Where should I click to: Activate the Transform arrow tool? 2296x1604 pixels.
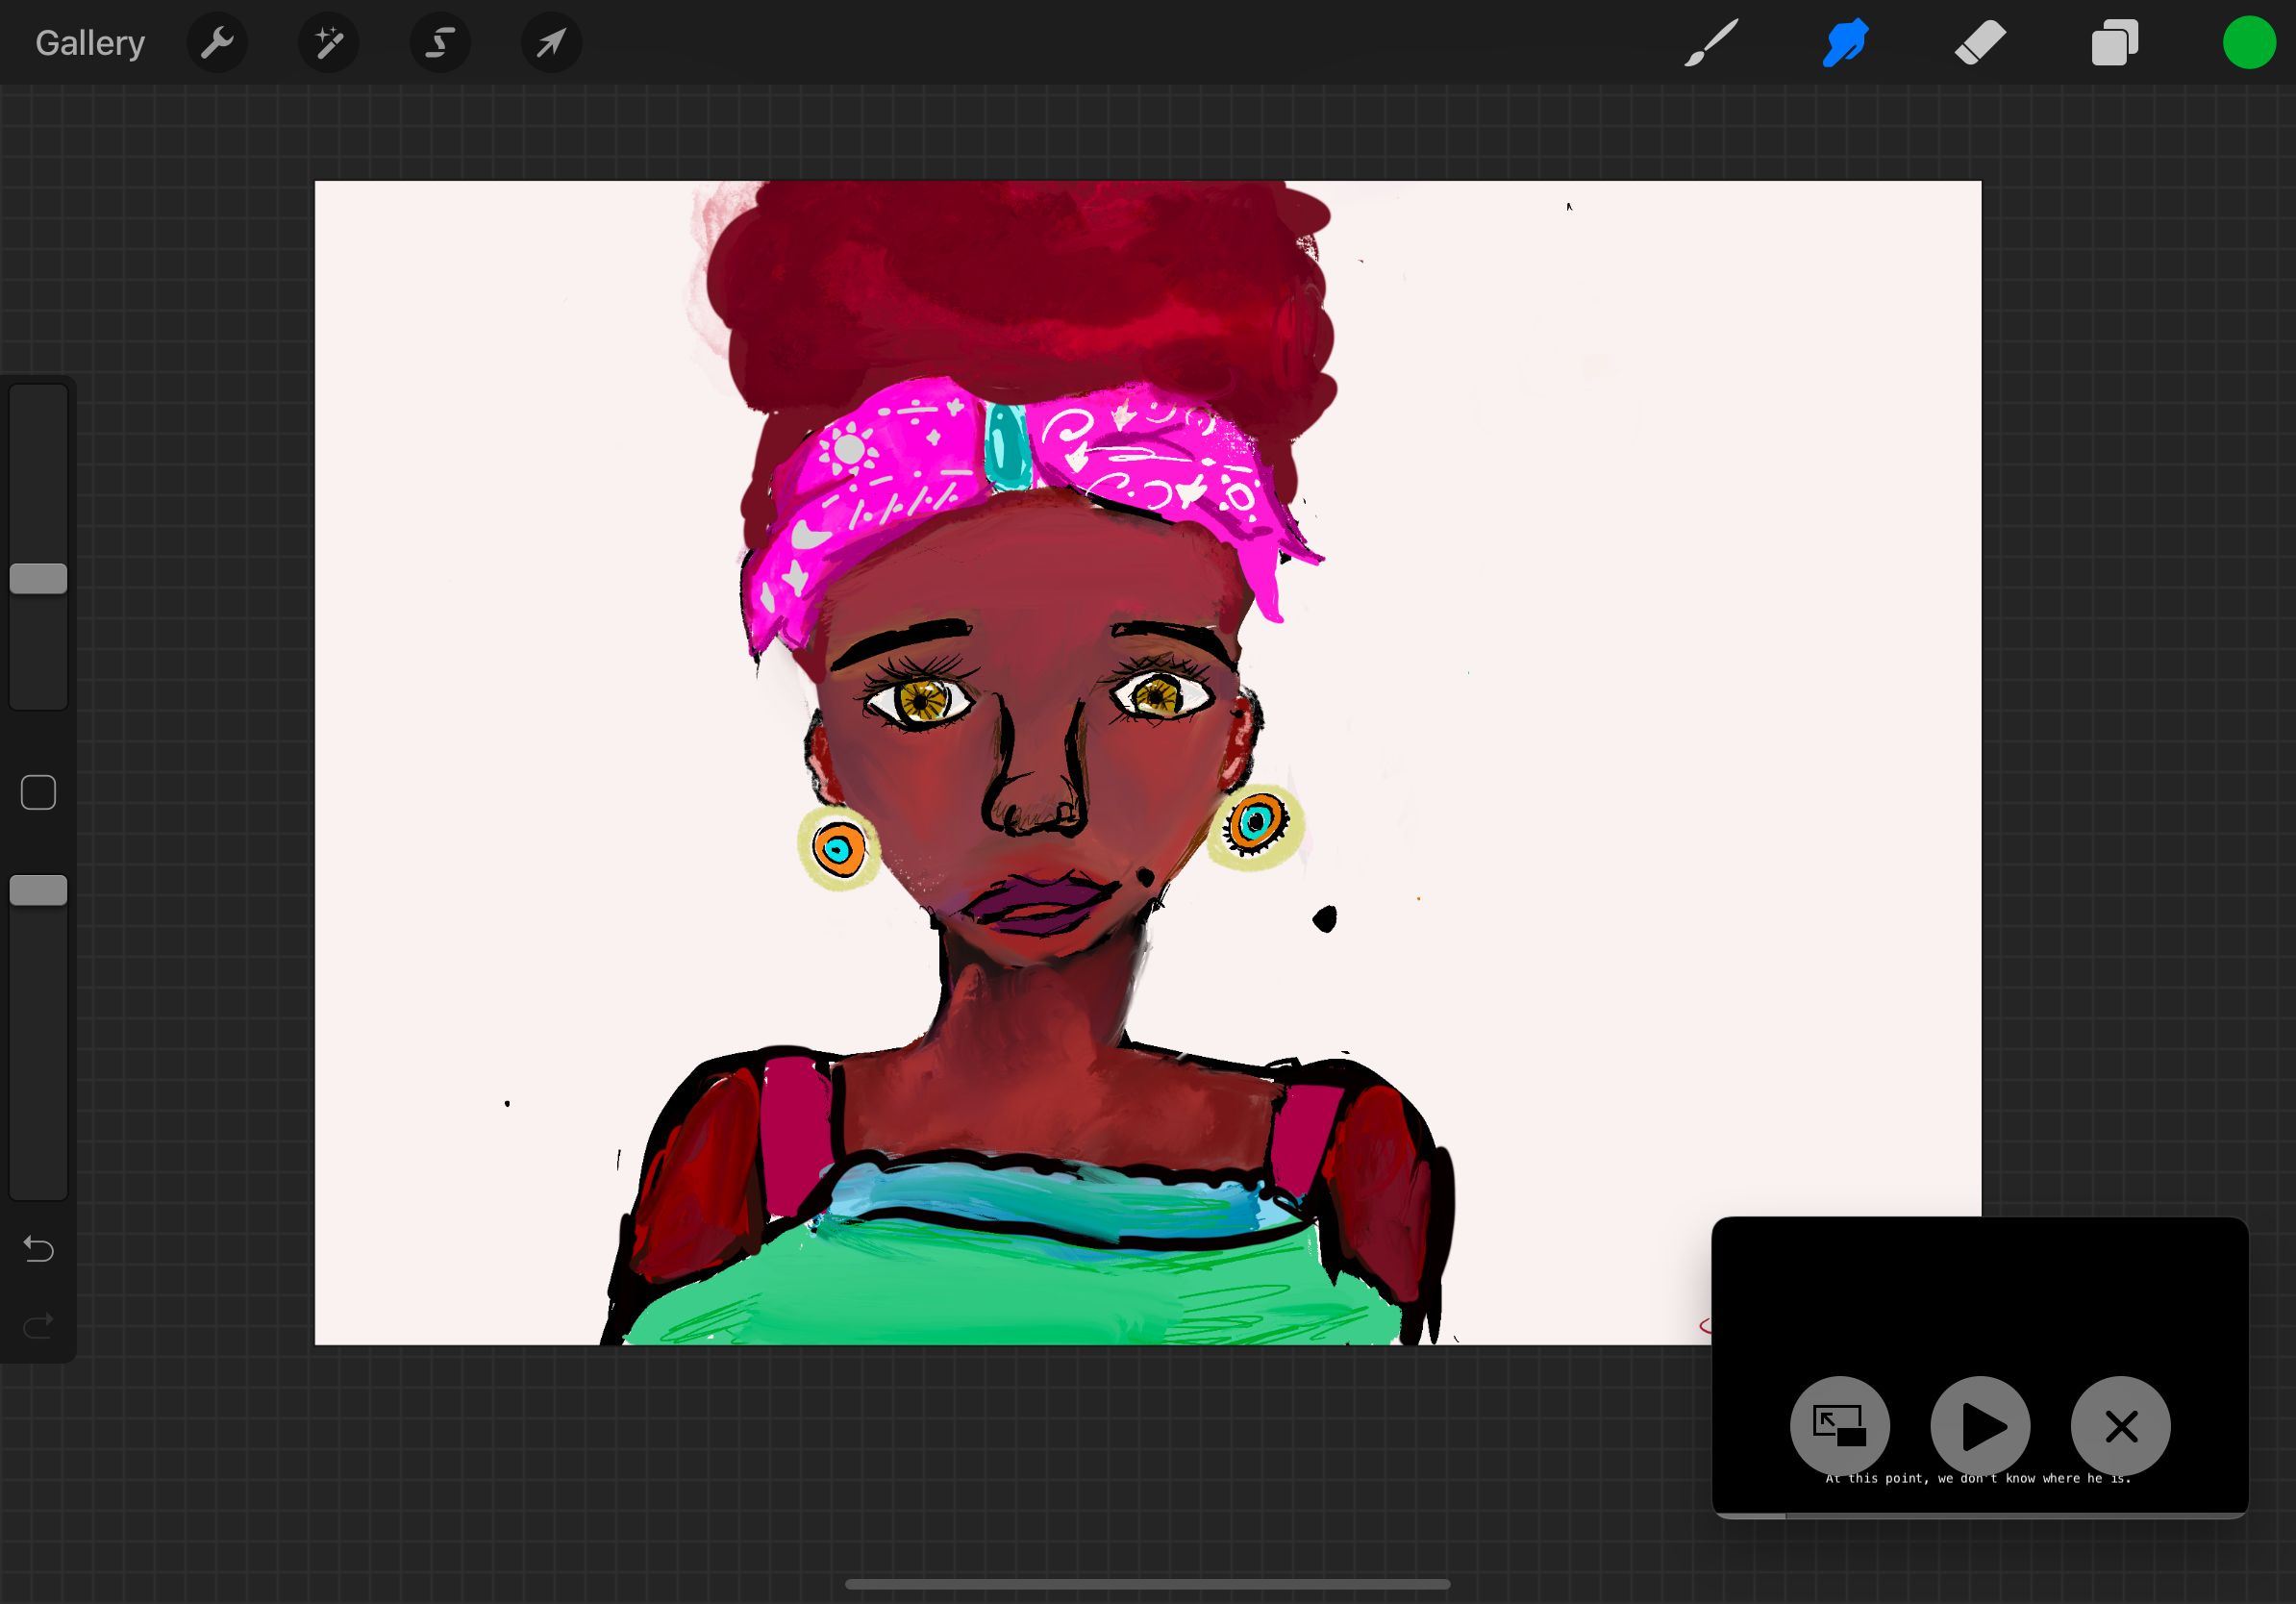[x=551, y=43]
